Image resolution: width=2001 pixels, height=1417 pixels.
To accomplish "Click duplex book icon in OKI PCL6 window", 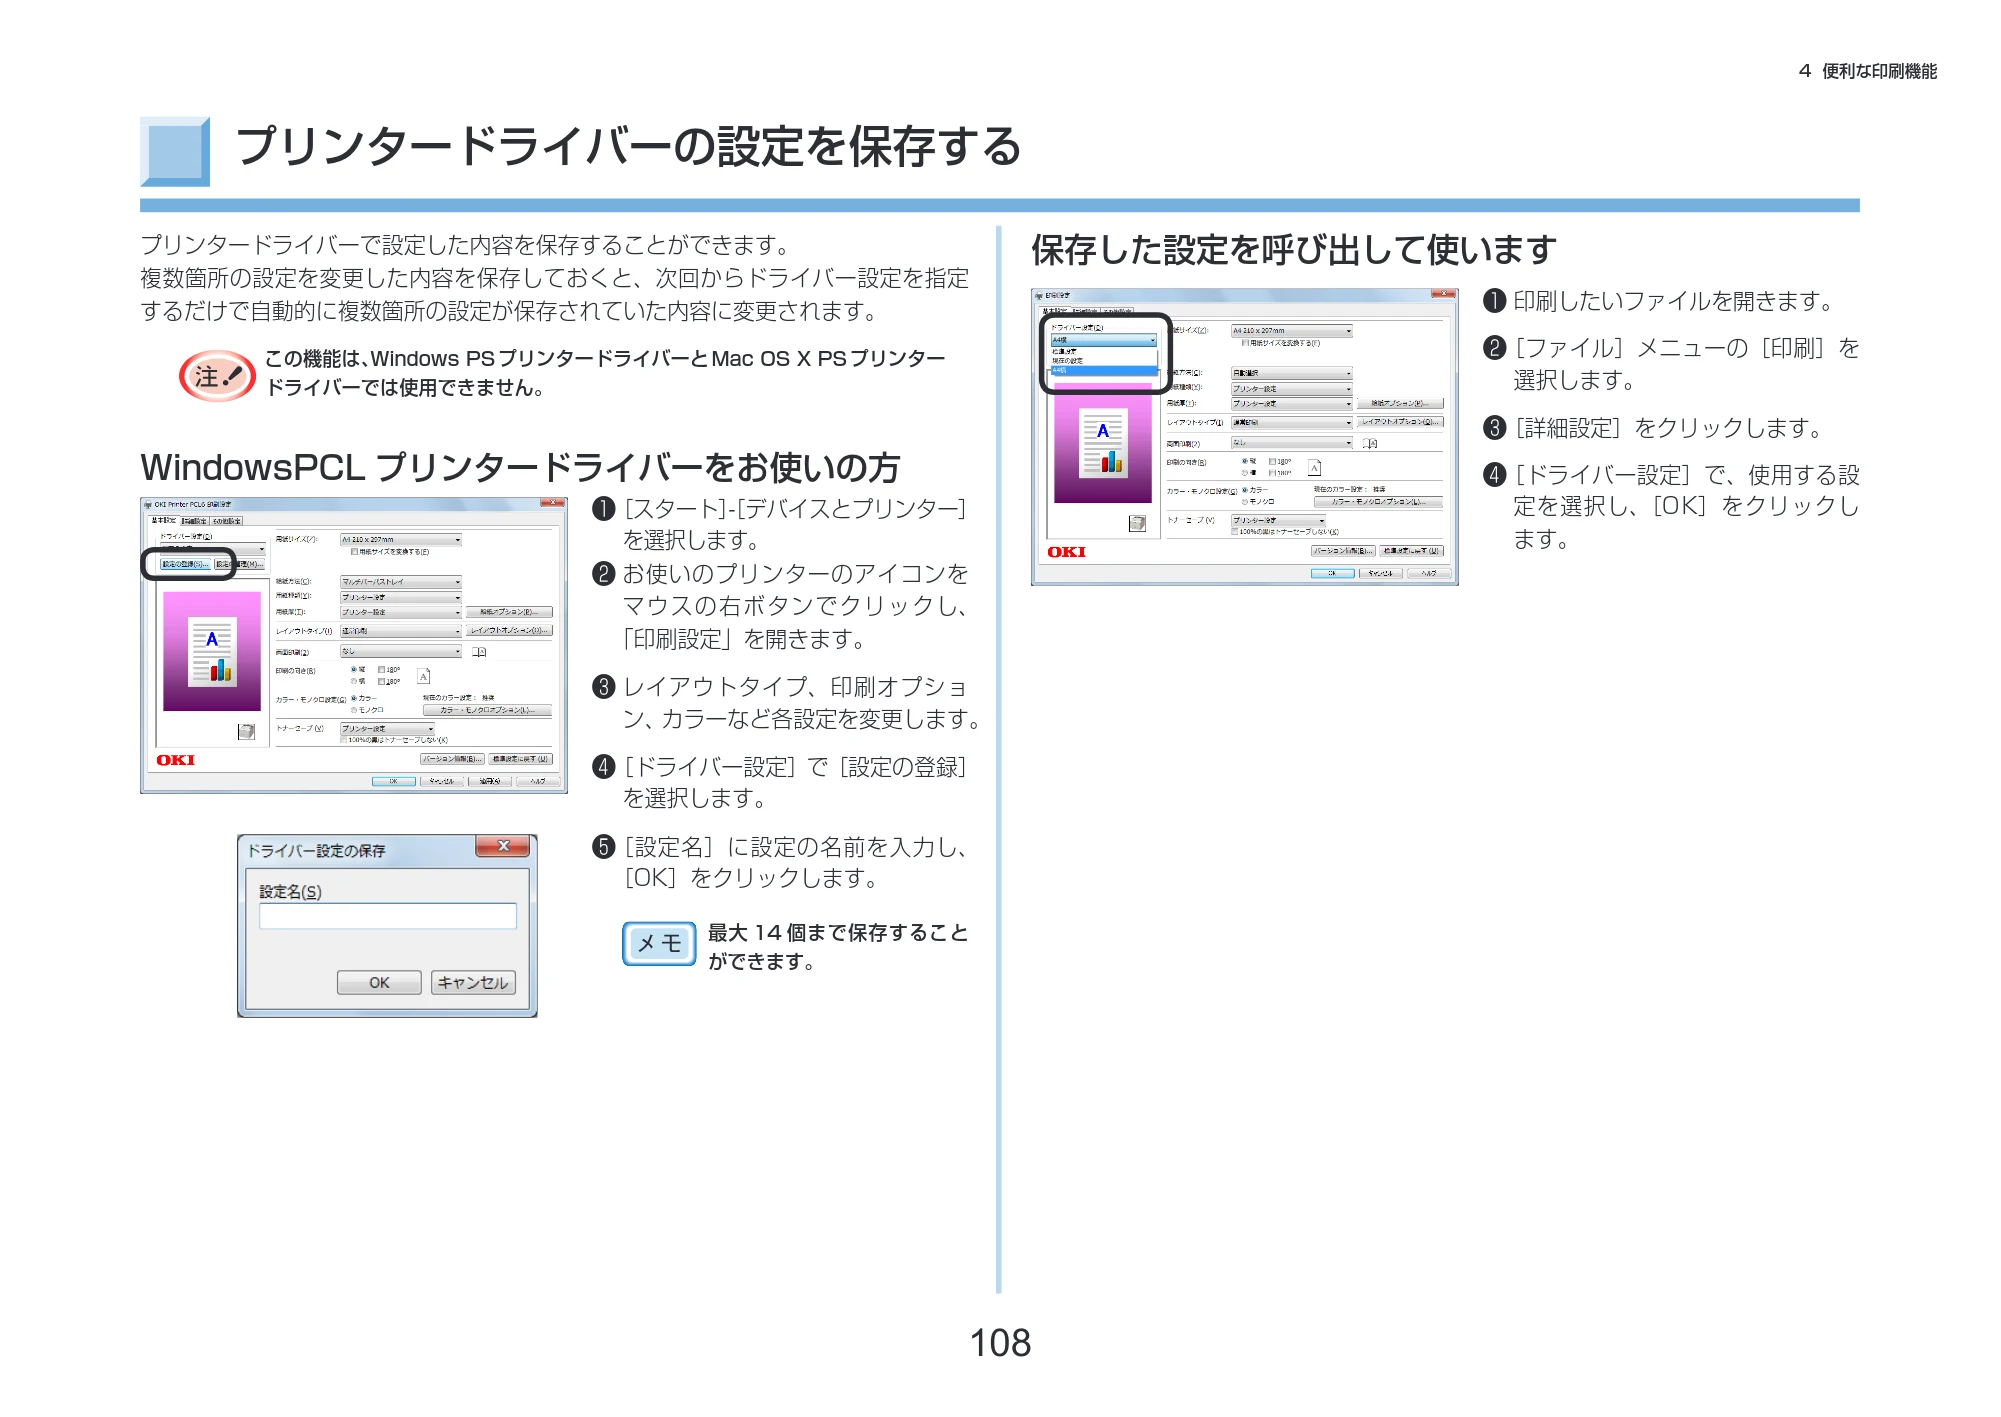I will (479, 652).
